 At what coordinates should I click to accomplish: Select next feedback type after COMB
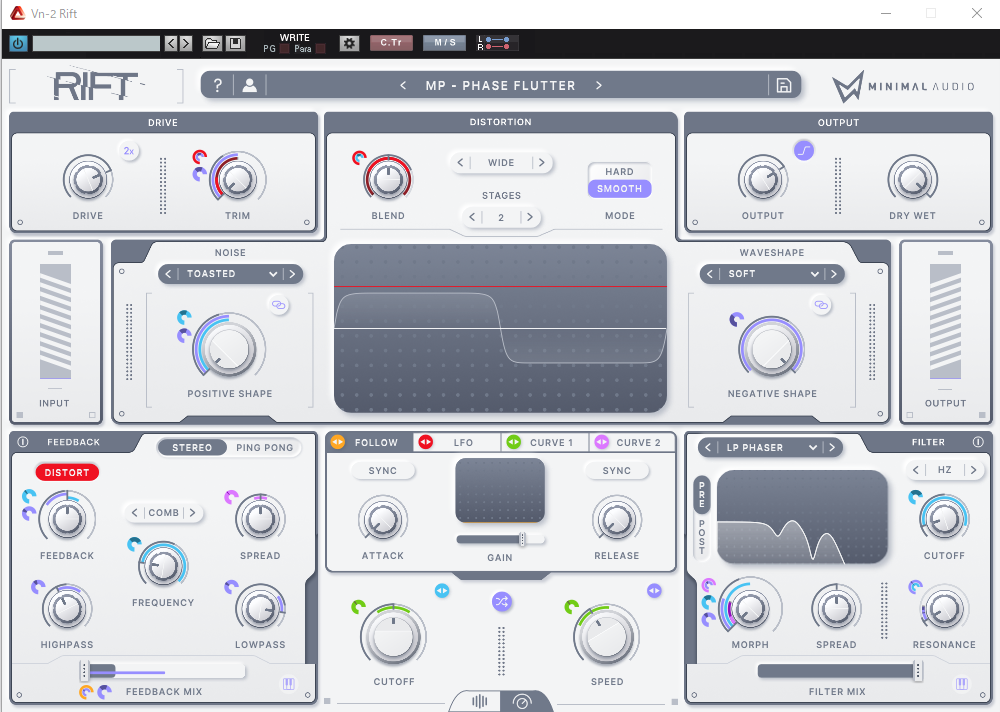click(192, 512)
